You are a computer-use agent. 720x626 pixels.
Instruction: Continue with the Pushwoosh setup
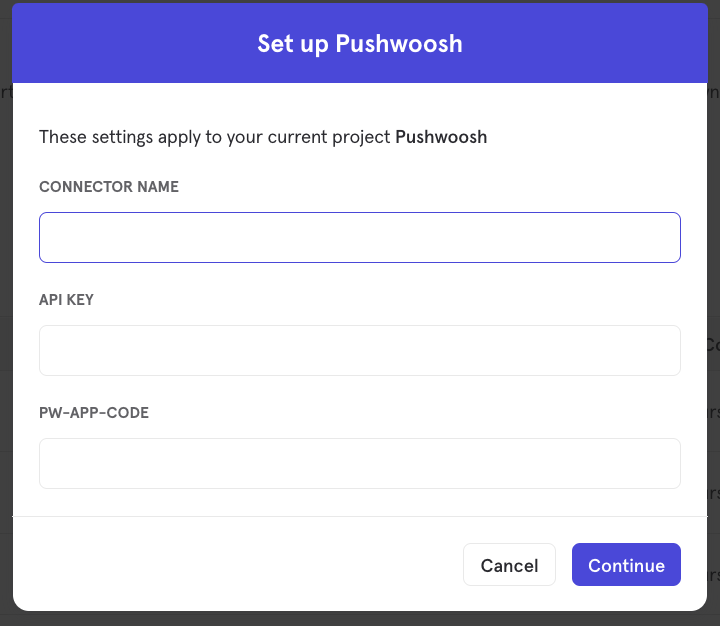626,565
